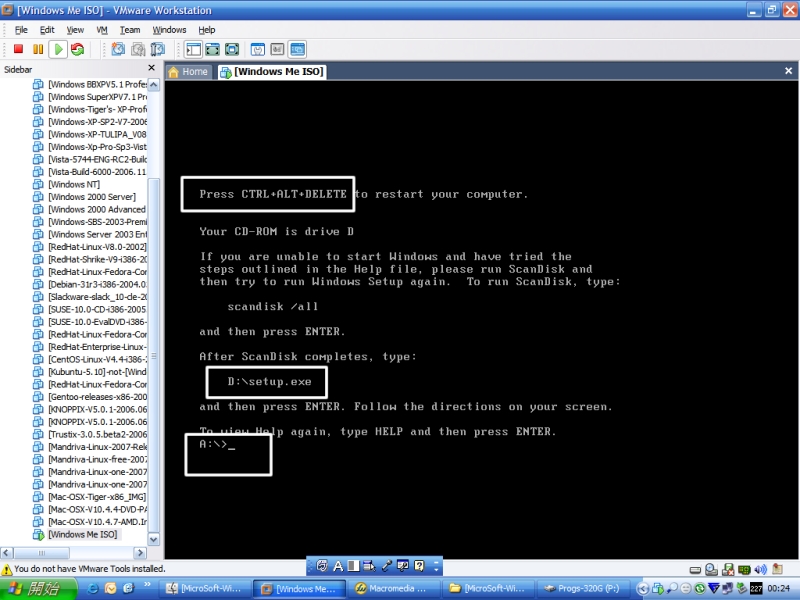This screenshot has height=600, width=800.
Task: Suspend the virtual machine with the pause icon
Action: point(38,49)
